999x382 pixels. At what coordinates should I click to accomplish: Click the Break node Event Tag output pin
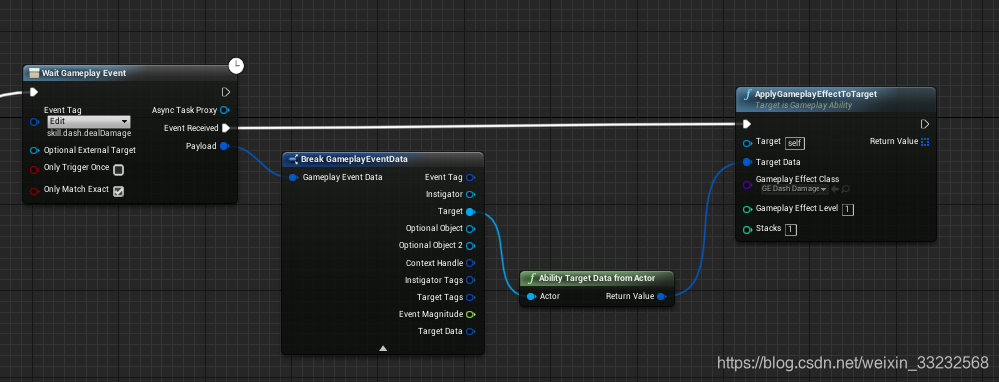[470, 178]
